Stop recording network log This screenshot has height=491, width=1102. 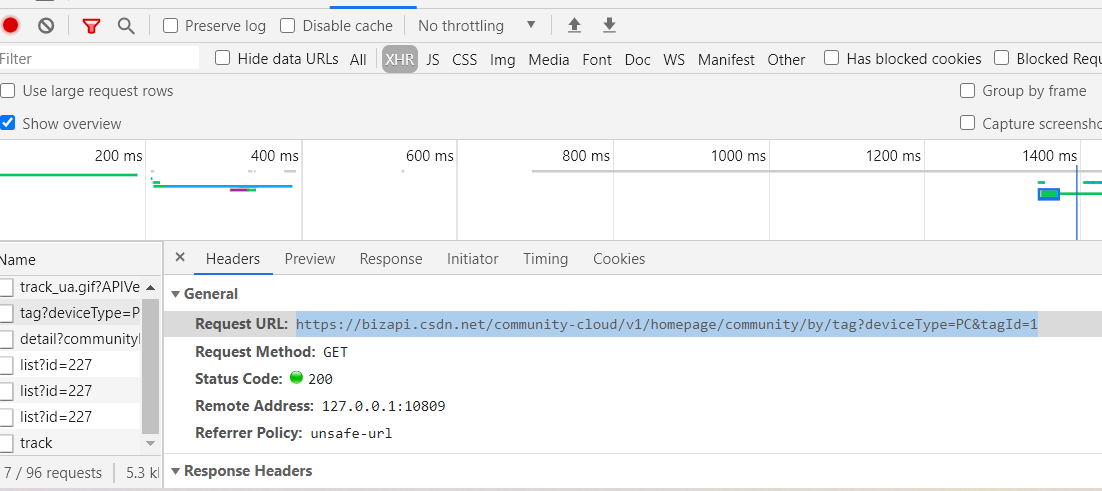(x=10, y=26)
